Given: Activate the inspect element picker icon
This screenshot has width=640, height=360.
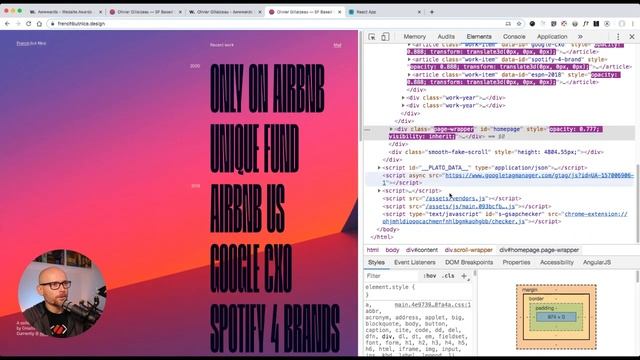Looking at the screenshot, I should [x=371, y=37].
